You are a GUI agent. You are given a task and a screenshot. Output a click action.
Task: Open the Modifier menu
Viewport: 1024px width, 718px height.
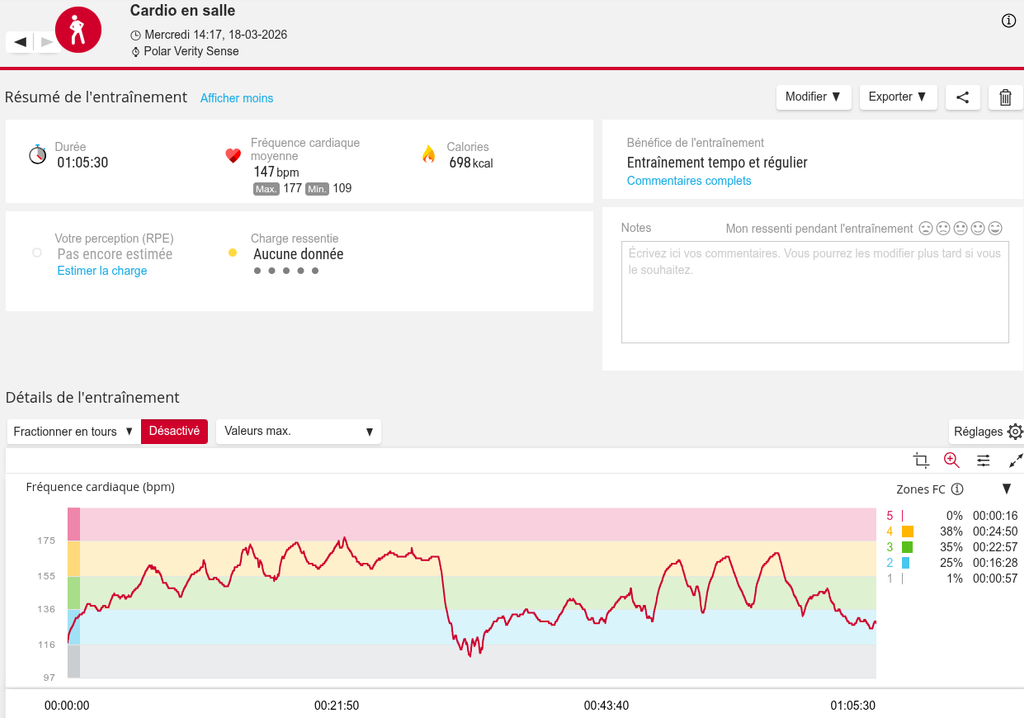coord(813,97)
